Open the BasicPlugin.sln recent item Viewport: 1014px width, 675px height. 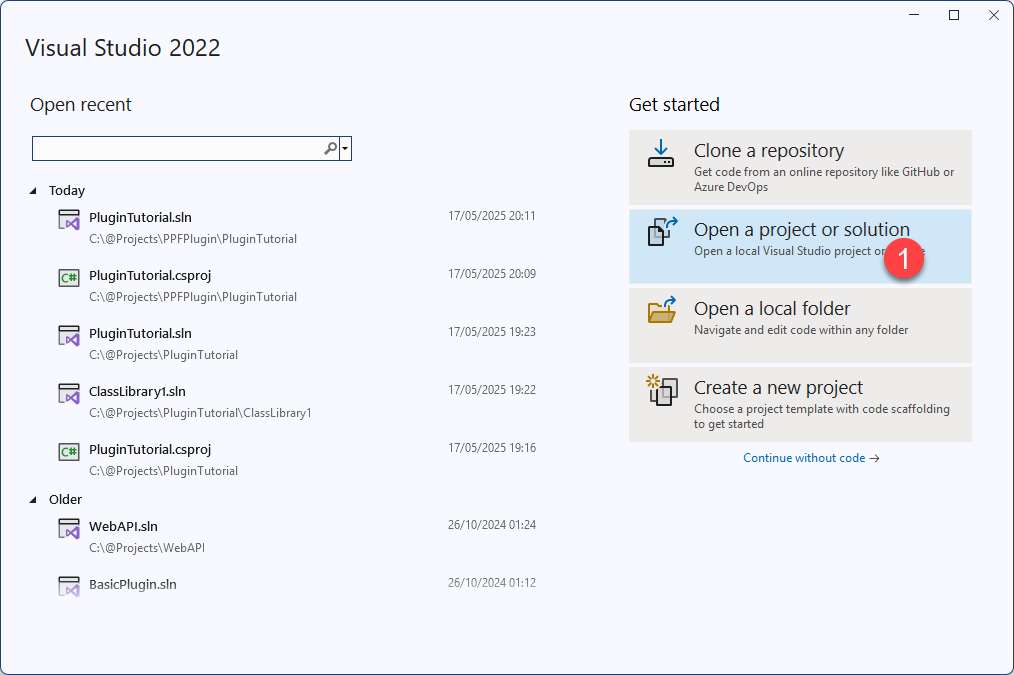(133, 584)
